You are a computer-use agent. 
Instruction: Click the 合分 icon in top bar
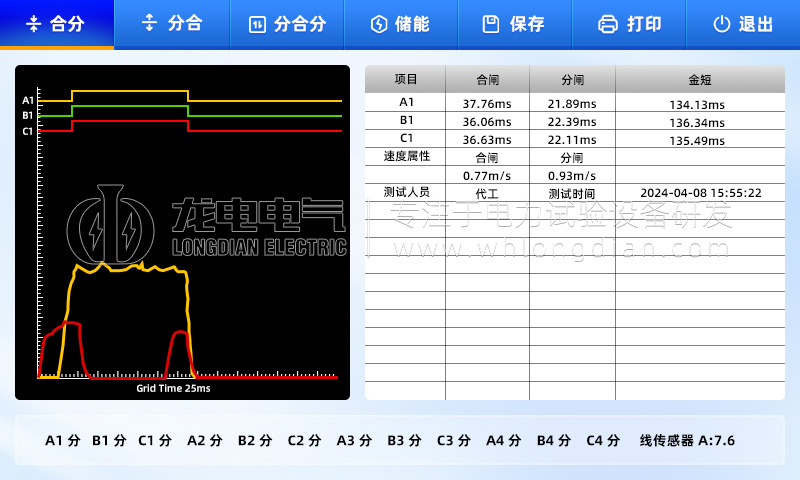[33, 24]
